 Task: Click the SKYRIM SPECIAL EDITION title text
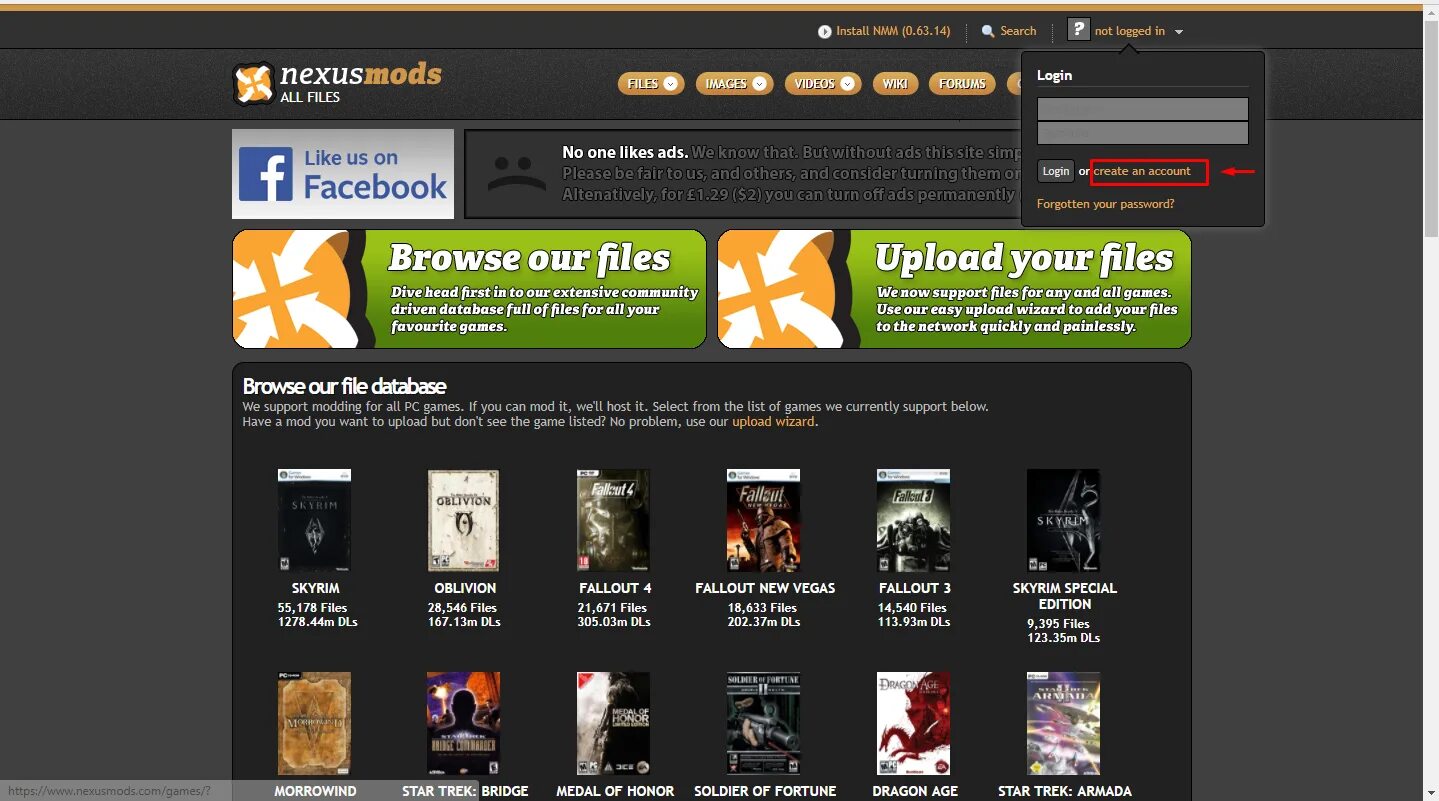tap(1065, 596)
